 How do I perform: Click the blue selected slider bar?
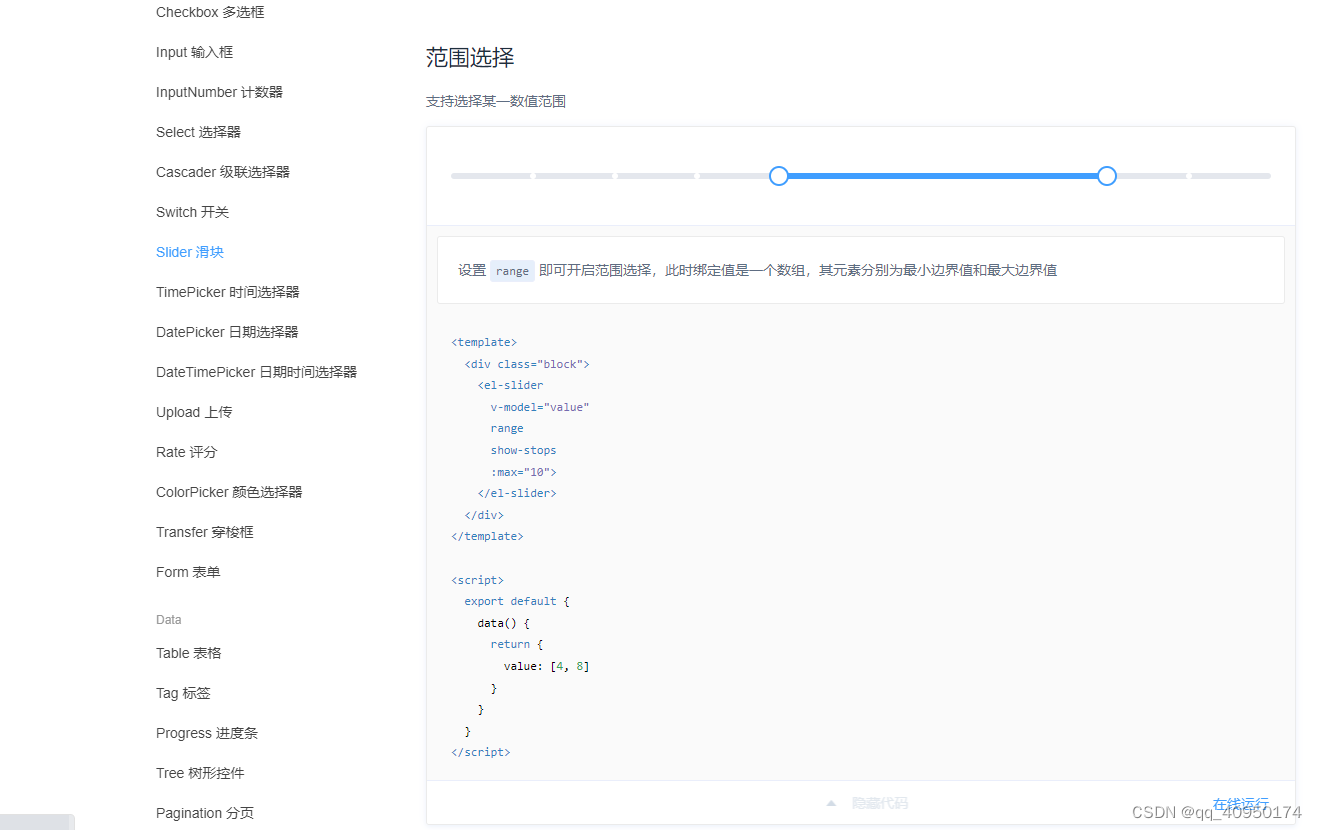pos(943,176)
